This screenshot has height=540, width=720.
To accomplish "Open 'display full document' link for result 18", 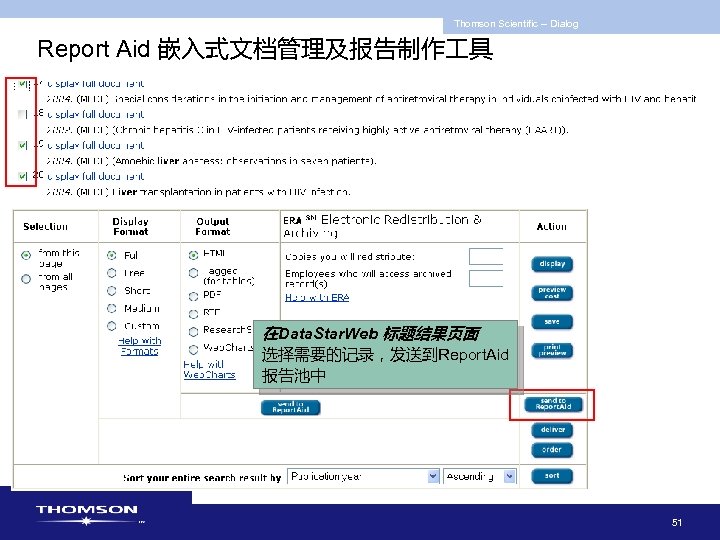I will pyautogui.click(x=96, y=114).
